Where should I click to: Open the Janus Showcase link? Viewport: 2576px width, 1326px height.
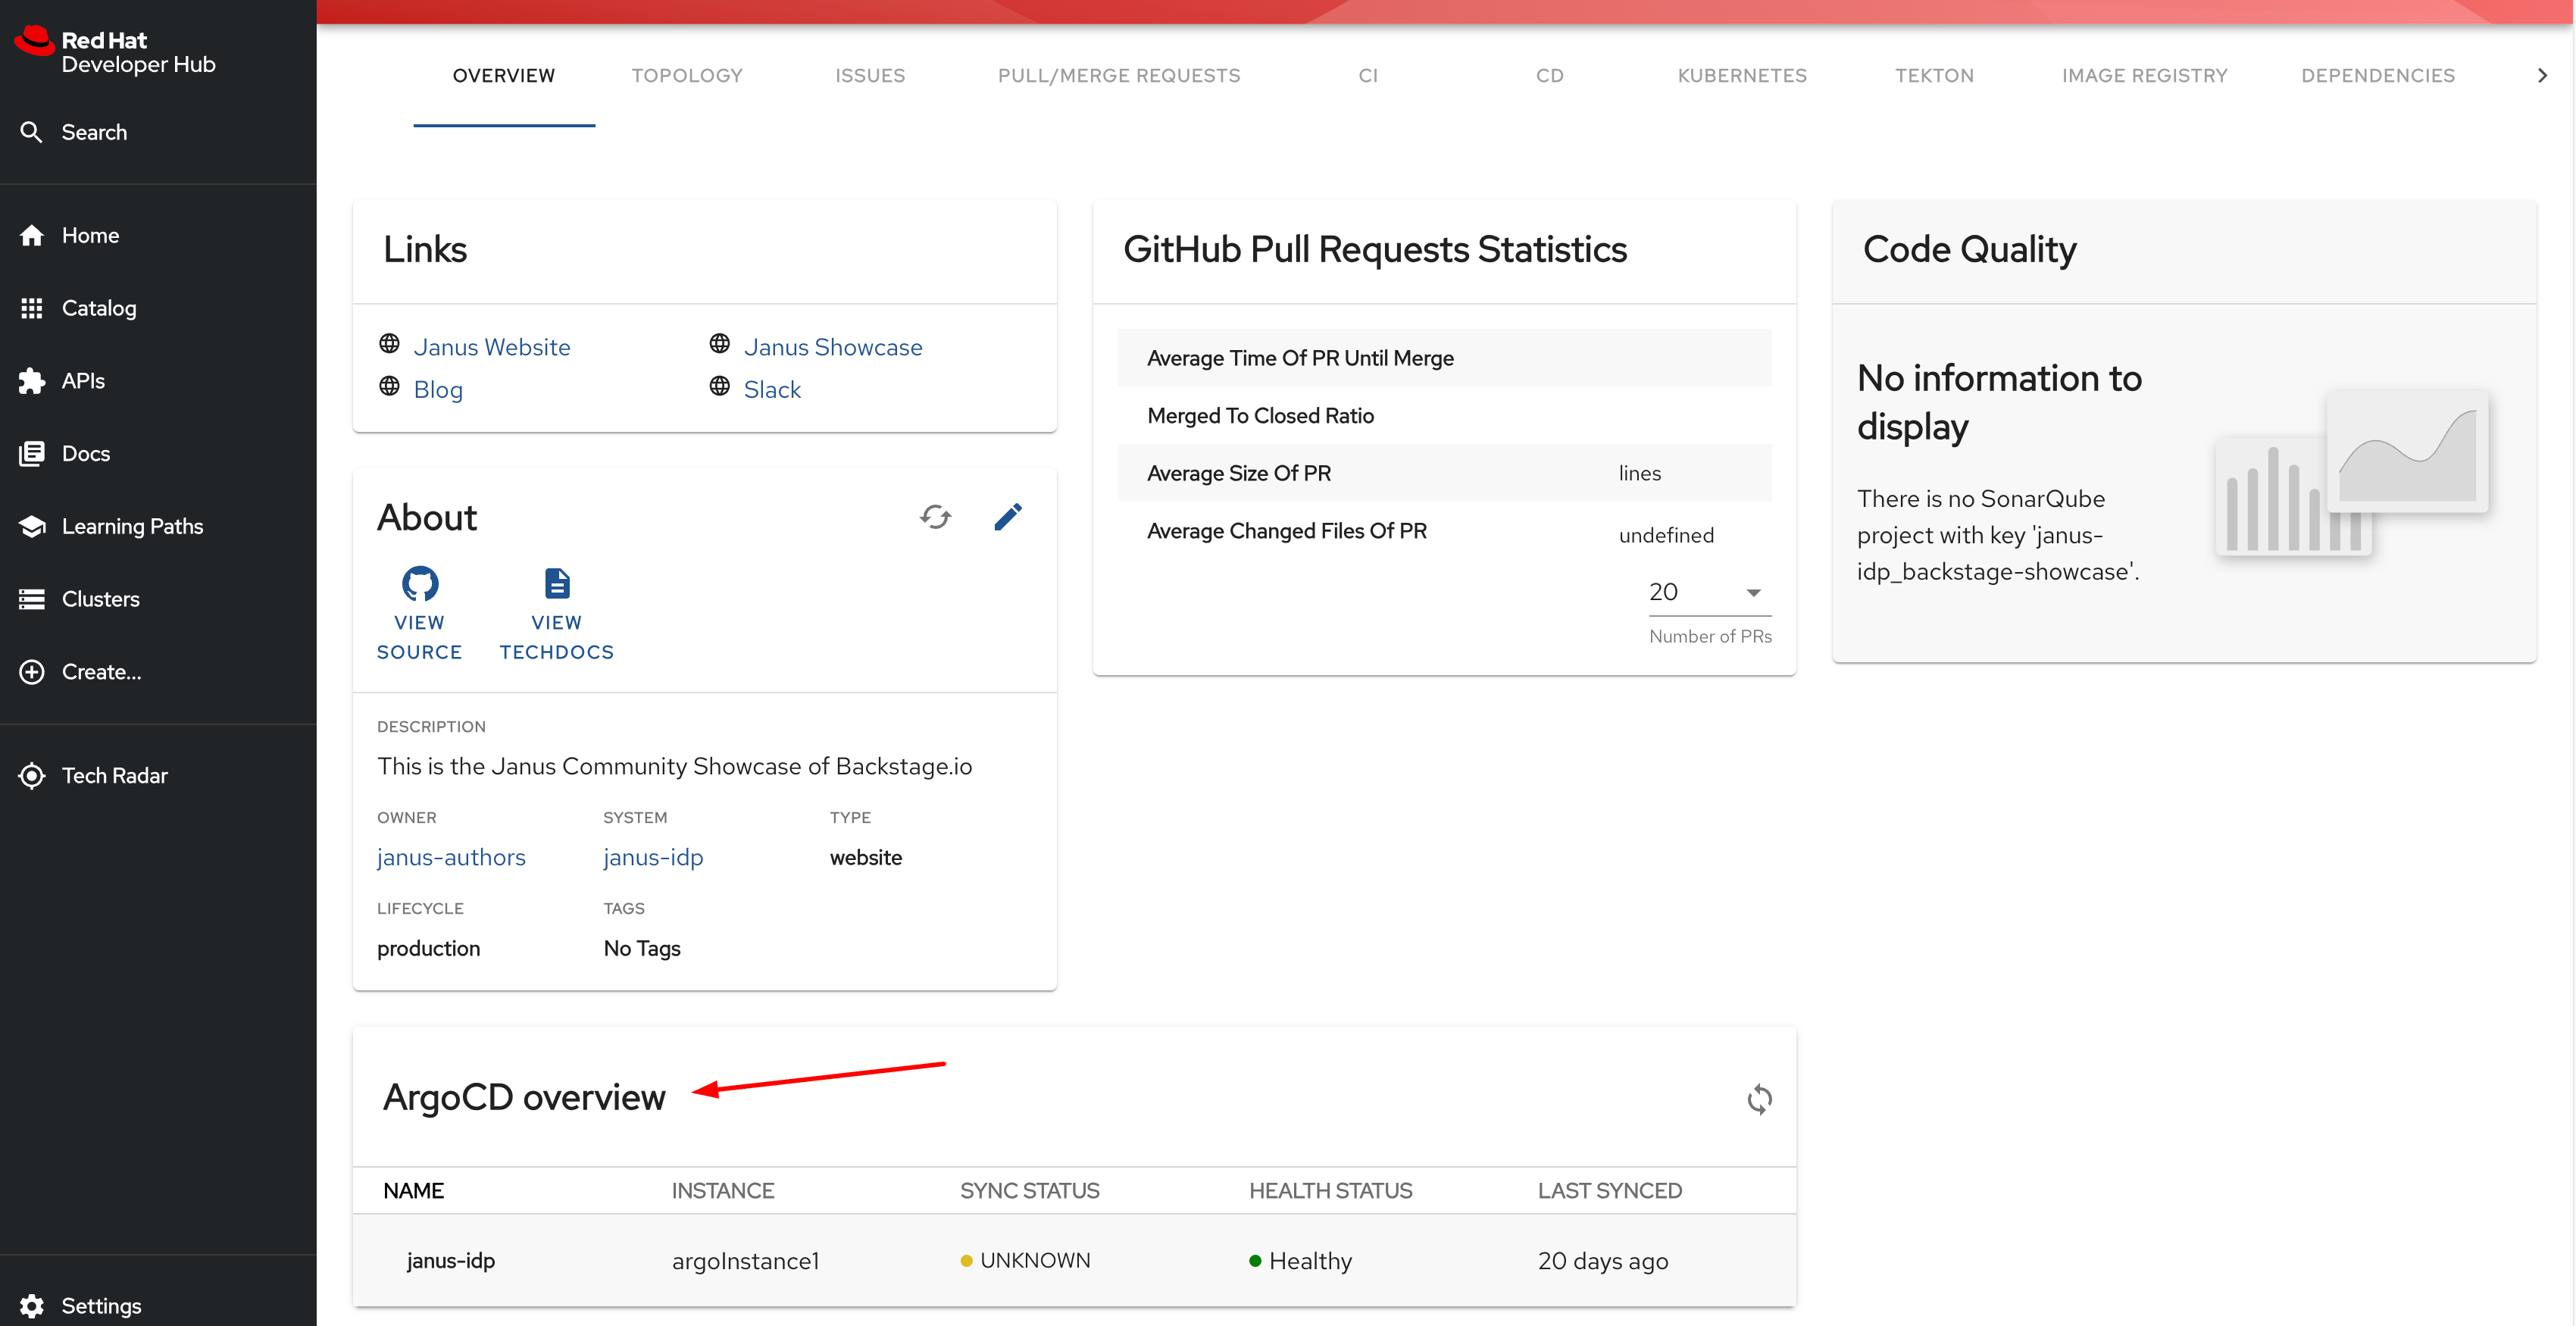pos(832,347)
